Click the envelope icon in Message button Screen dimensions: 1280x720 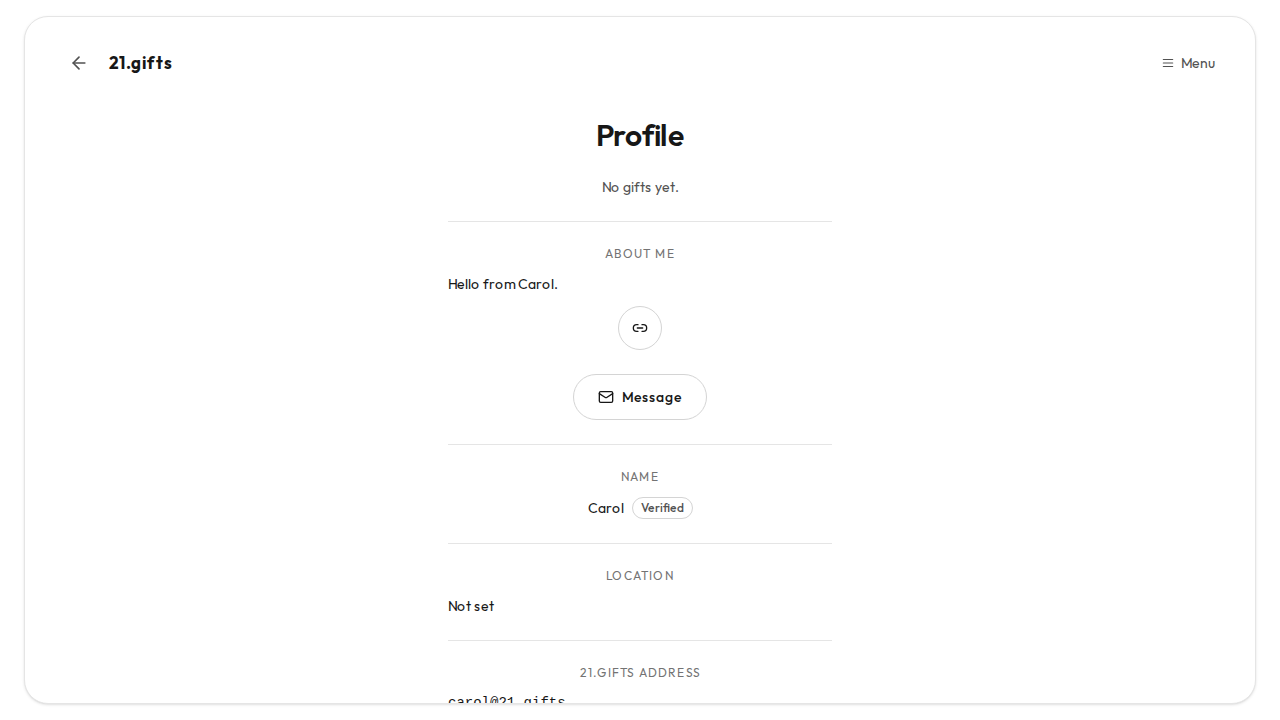[x=606, y=397]
